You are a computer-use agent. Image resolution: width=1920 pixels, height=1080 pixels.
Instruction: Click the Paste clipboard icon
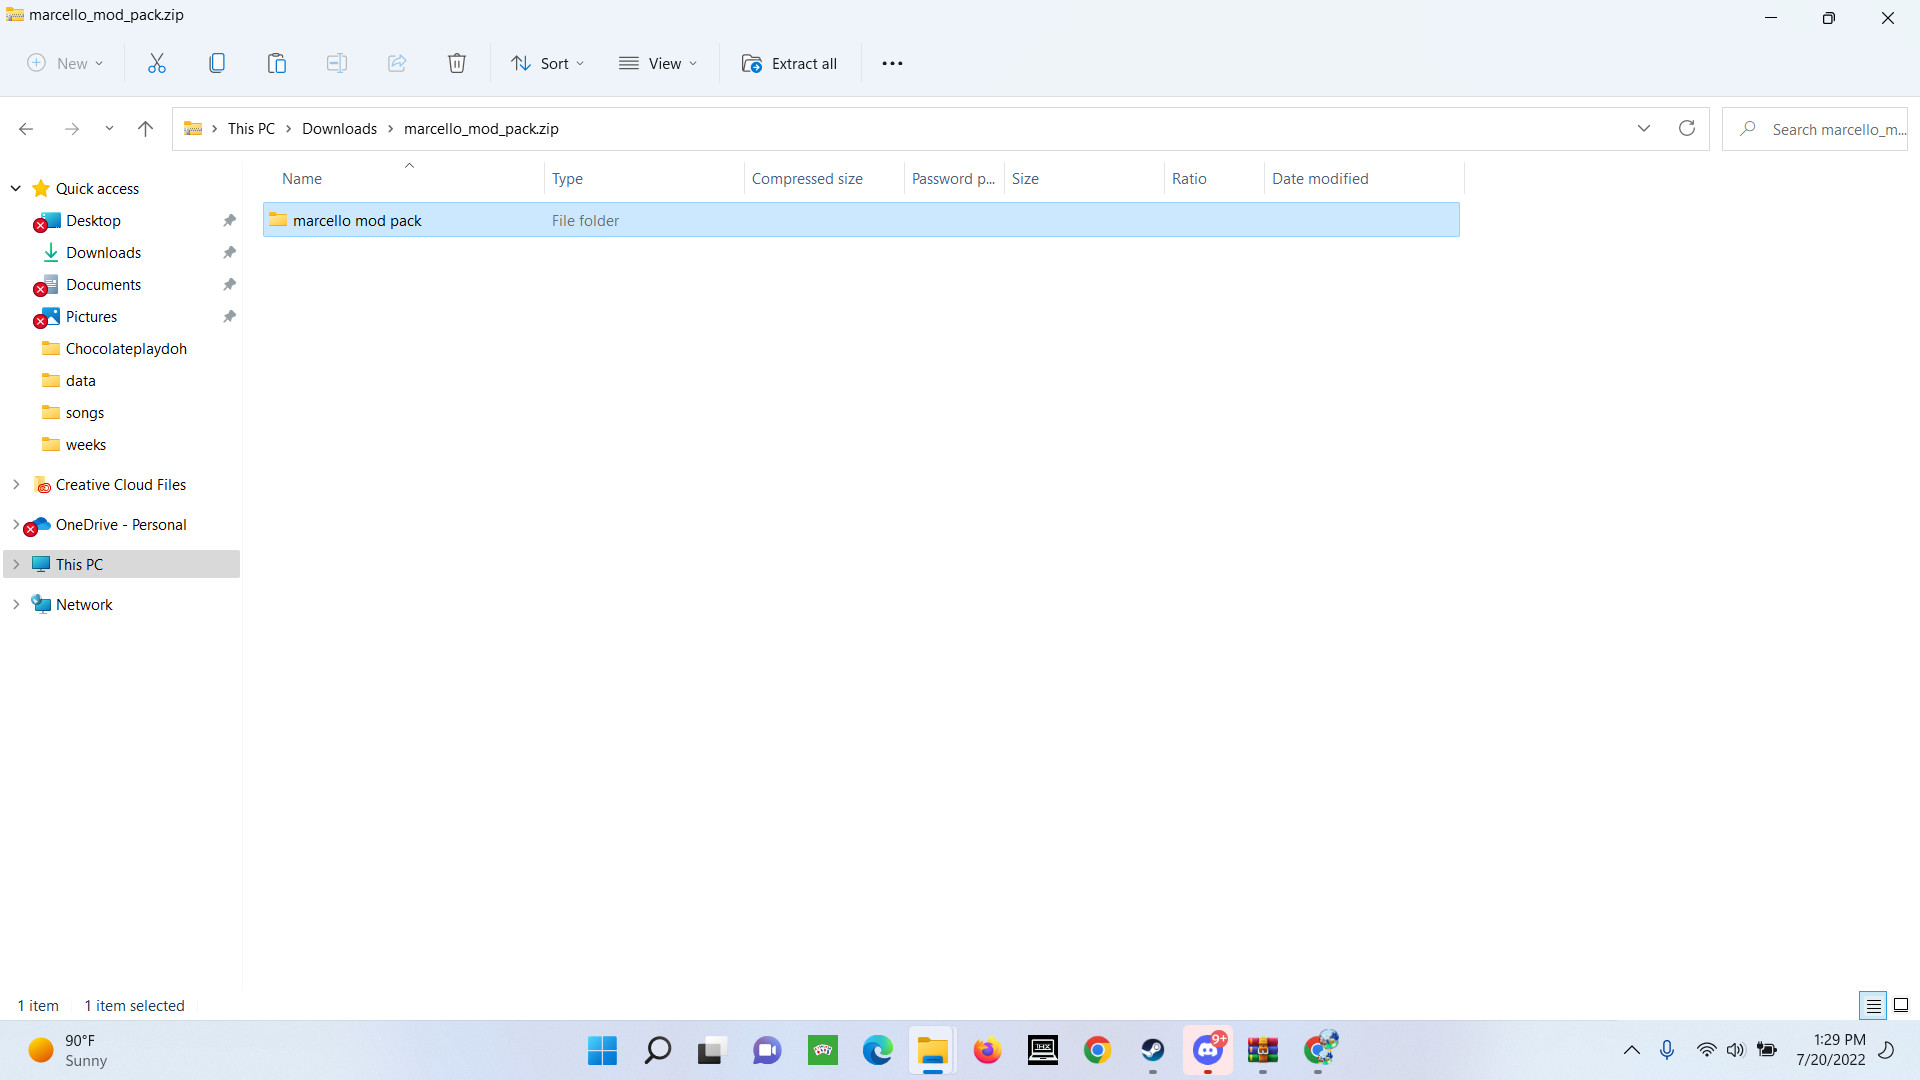[277, 63]
